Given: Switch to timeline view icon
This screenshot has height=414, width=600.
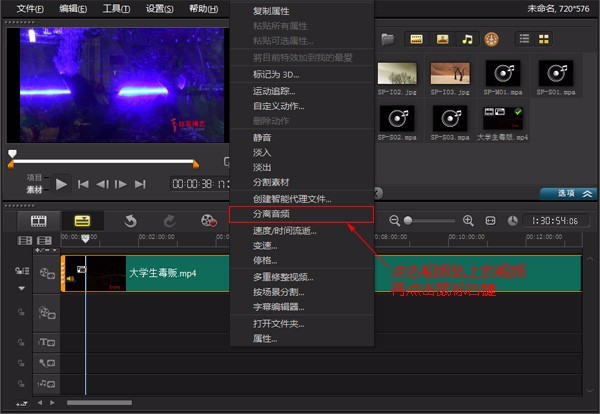Looking at the screenshot, I should (x=82, y=221).
